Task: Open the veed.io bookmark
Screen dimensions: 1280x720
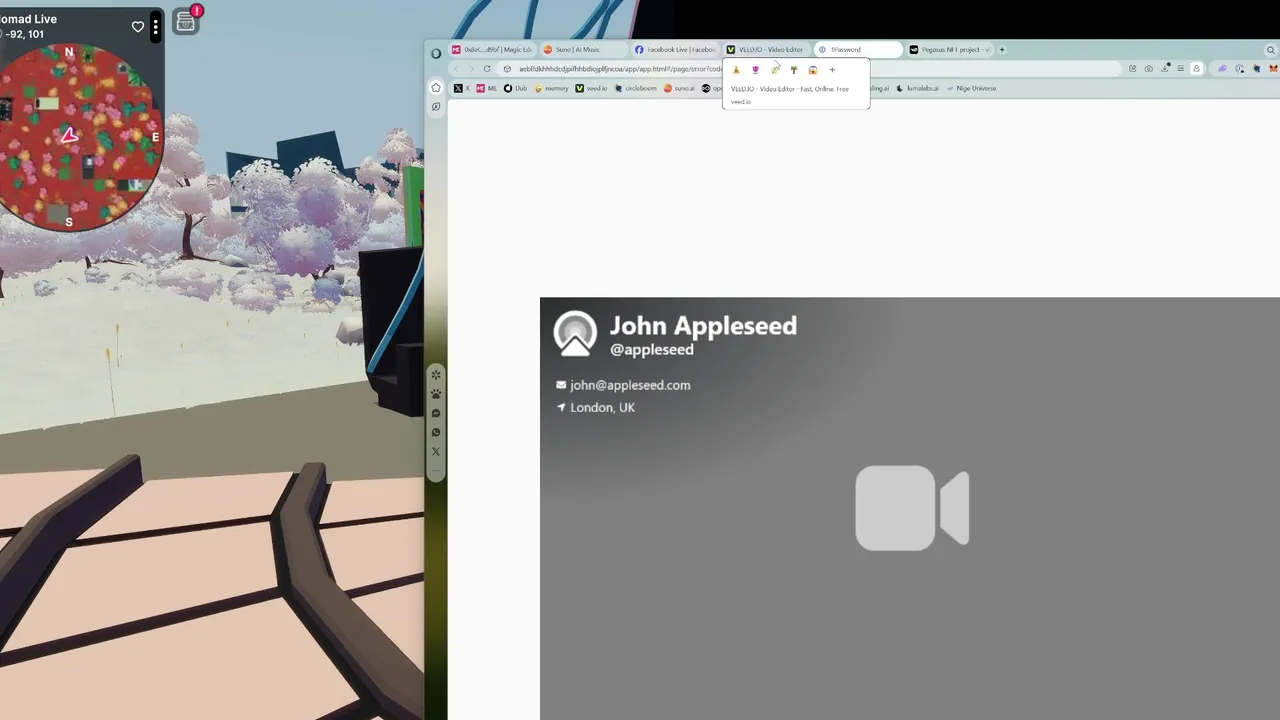Action: (x=591, y=88)
